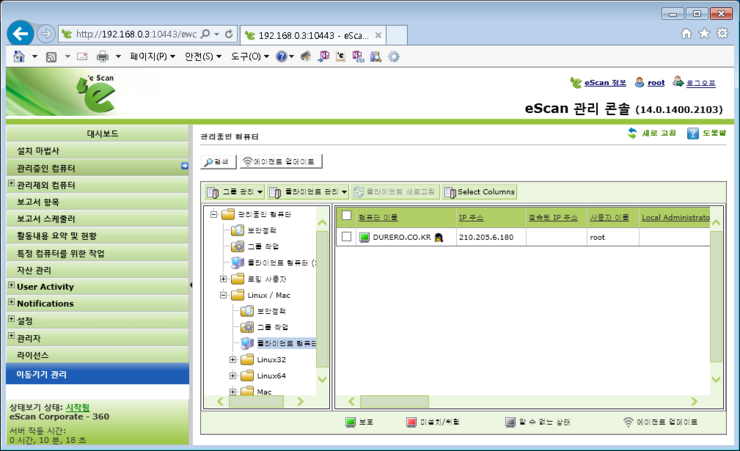Click the green refresh arrows icon
The width and height of the screenshot is (740, 451).
click(632, 133)
